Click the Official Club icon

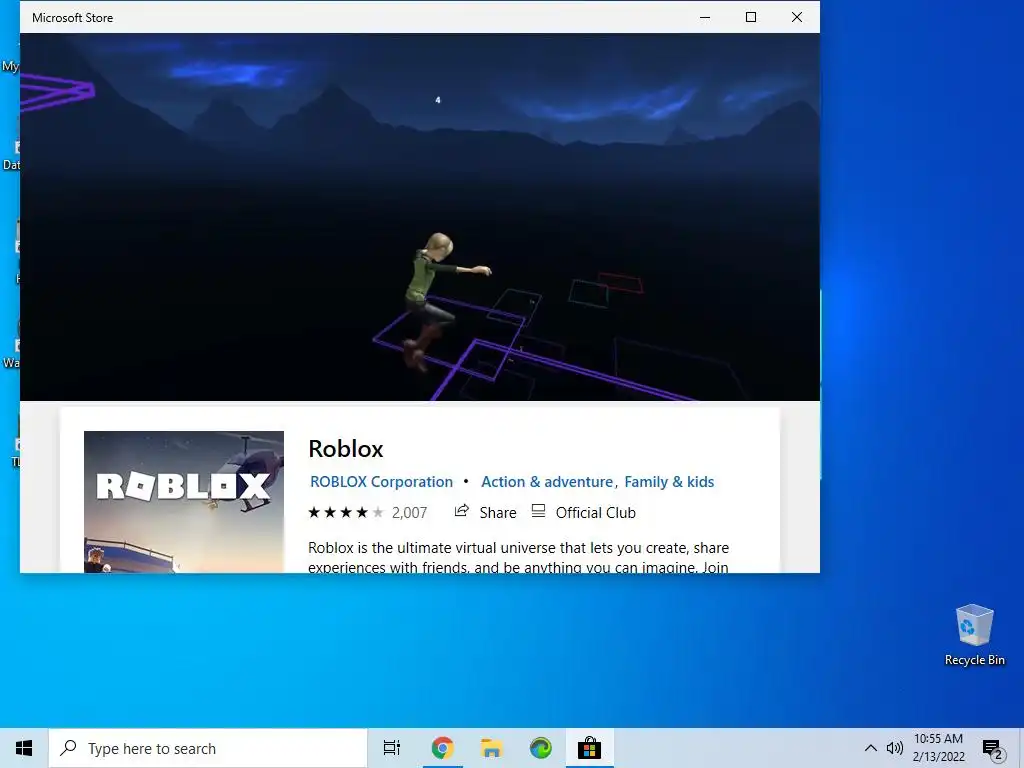(538, 511)
